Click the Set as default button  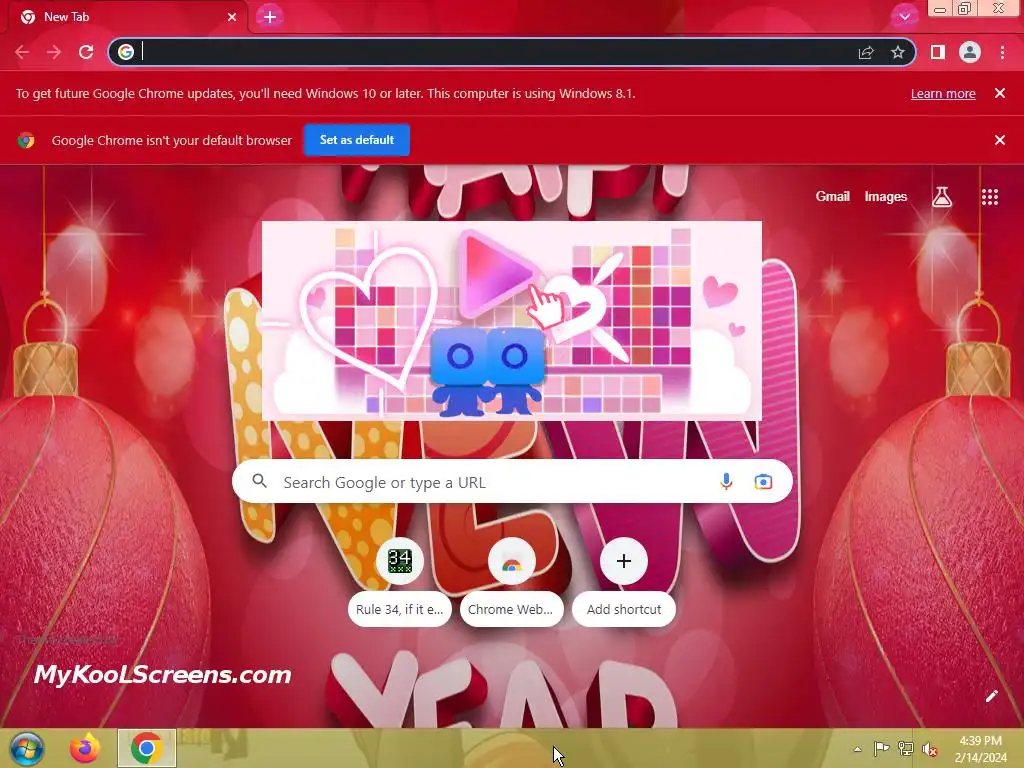357,140
